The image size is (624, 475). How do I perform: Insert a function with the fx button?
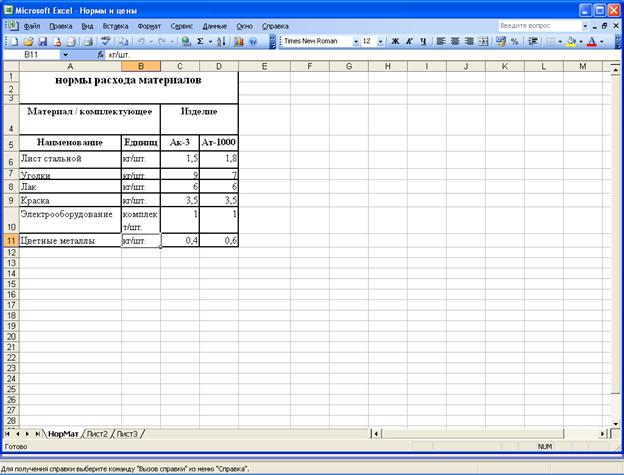pos(100,55)
